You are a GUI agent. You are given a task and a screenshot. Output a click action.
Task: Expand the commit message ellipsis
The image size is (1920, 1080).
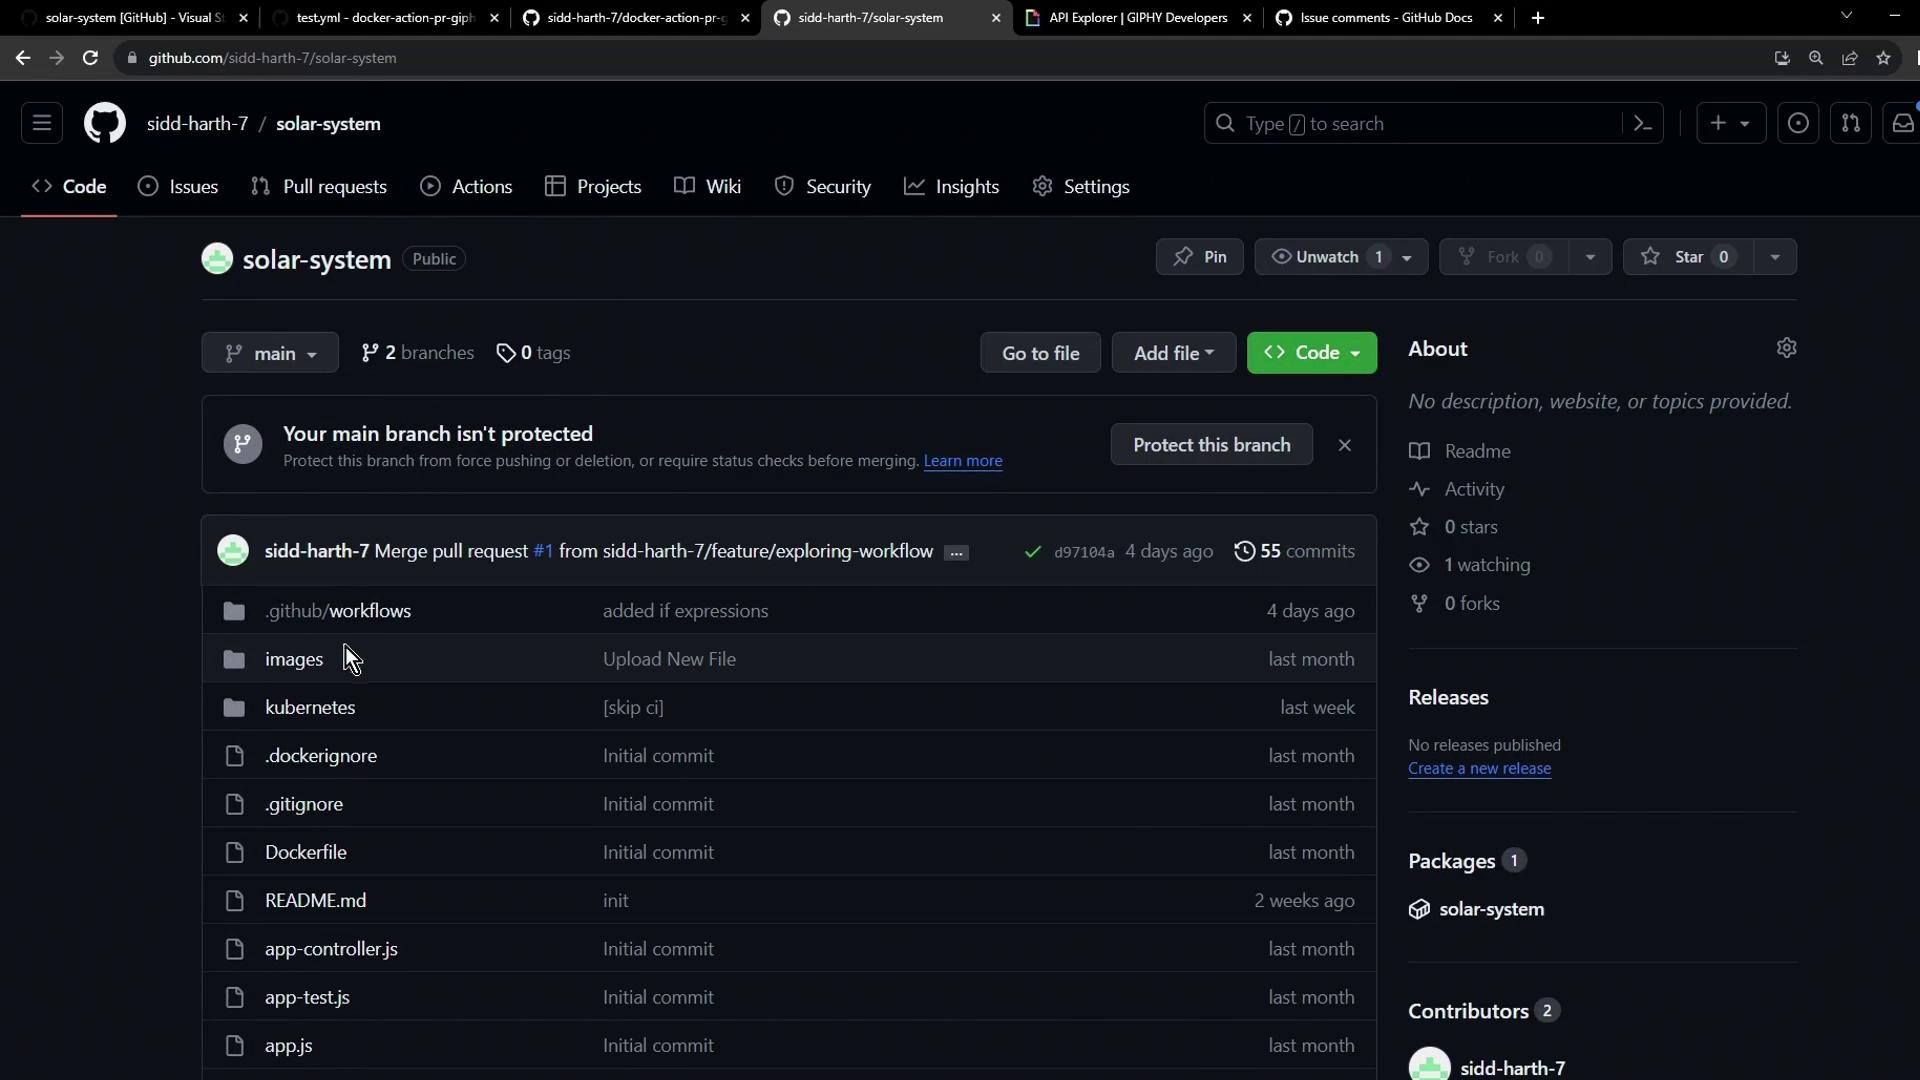click(956, 553)
